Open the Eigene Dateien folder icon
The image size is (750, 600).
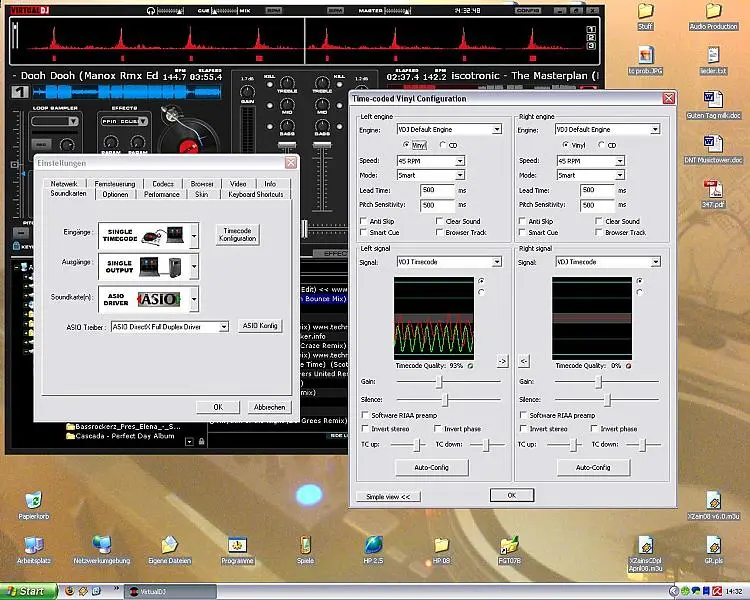point(169,545)
